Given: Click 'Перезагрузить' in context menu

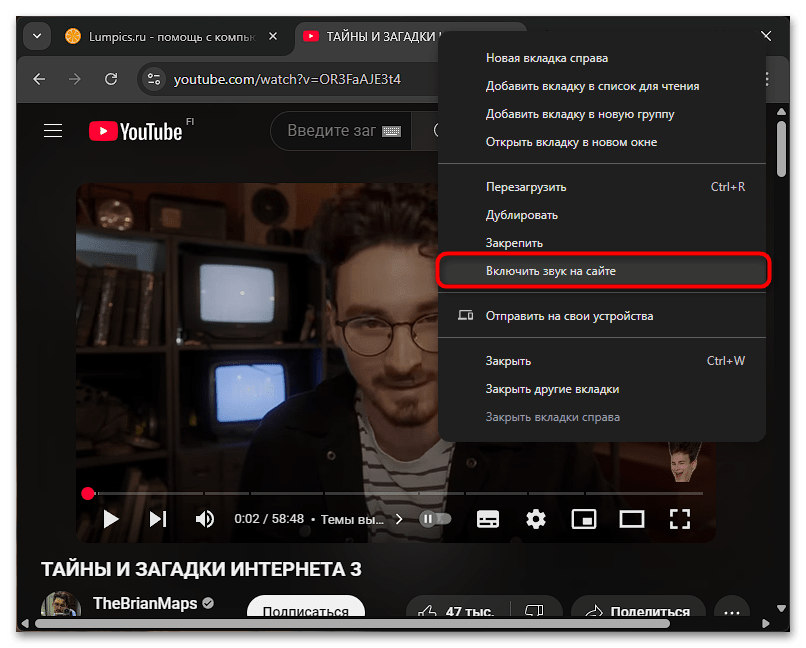Looking at the screenshot, I should click(601, 187).
